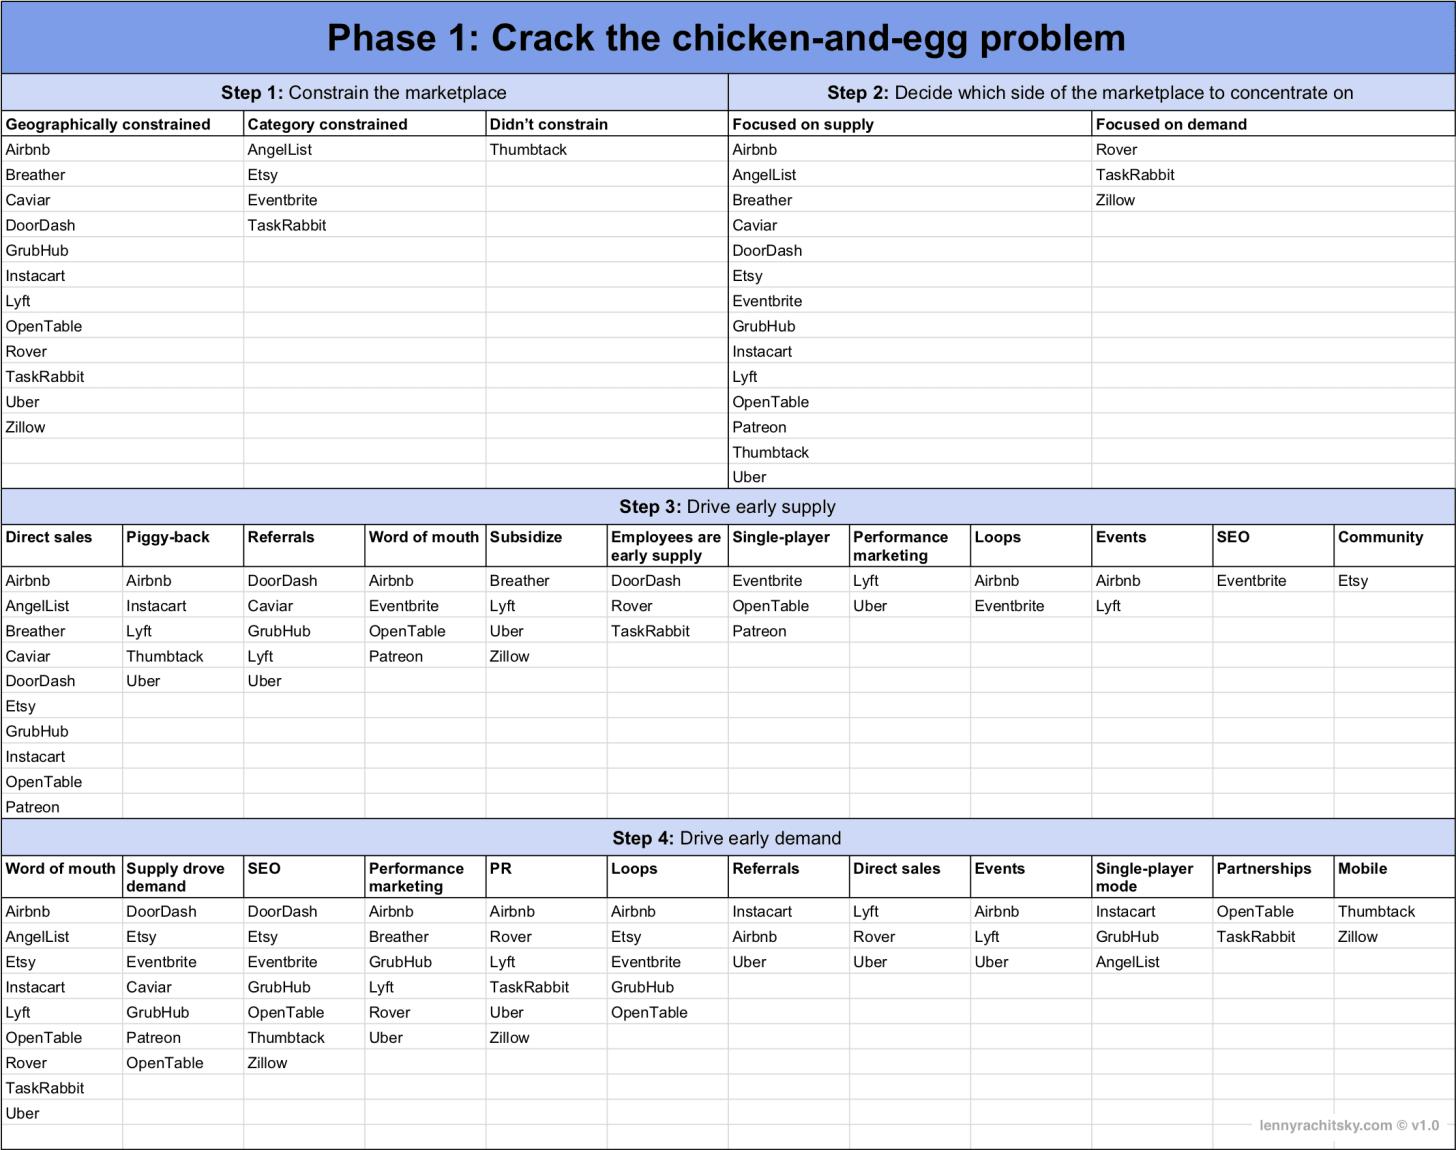This screenshot has height=1150, width=1456.
Task: Select Thumbtack under Didn't constrain
Action: coord(528,149)
